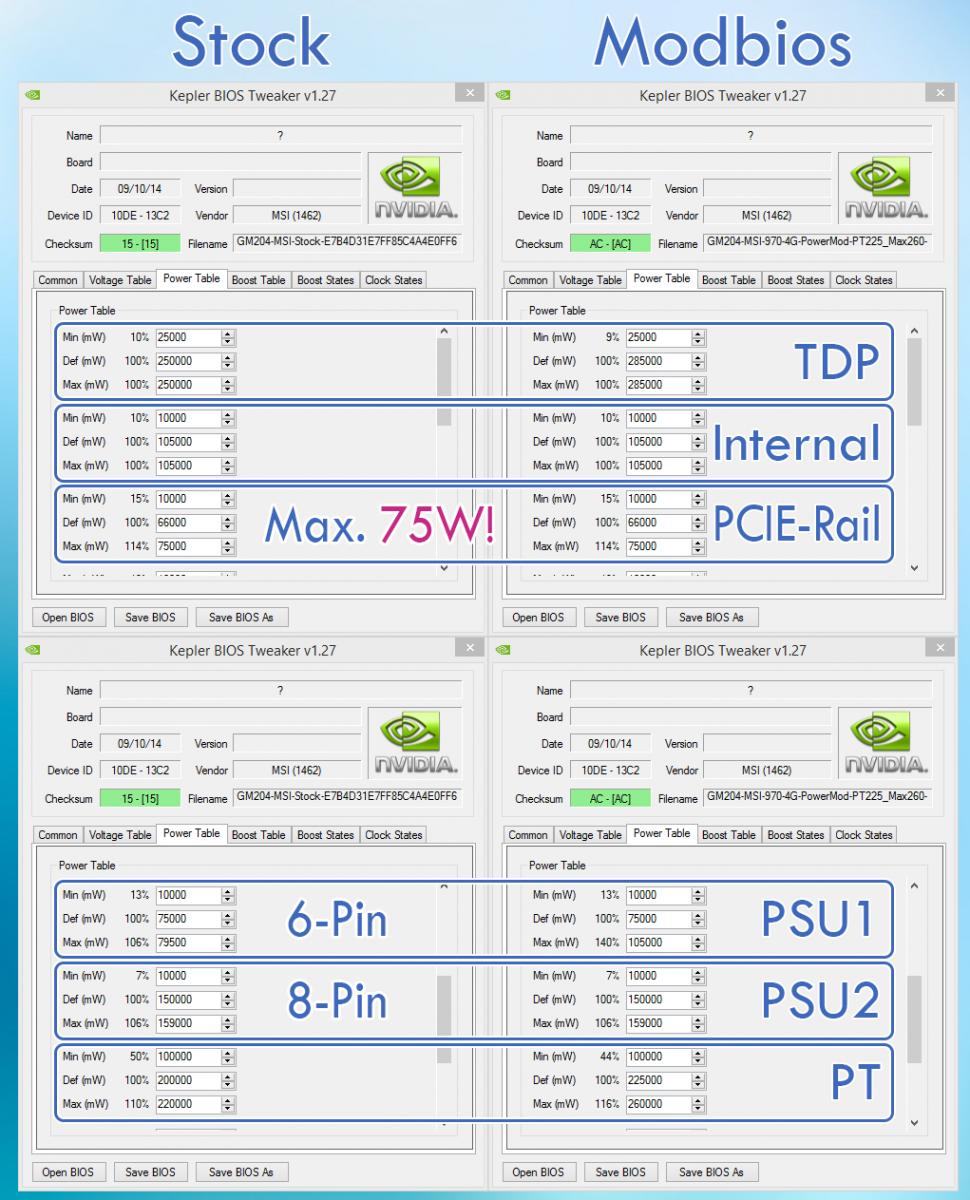Click the Checksum value AC - [AC] in lower Modbios window

tap(610, 798)
